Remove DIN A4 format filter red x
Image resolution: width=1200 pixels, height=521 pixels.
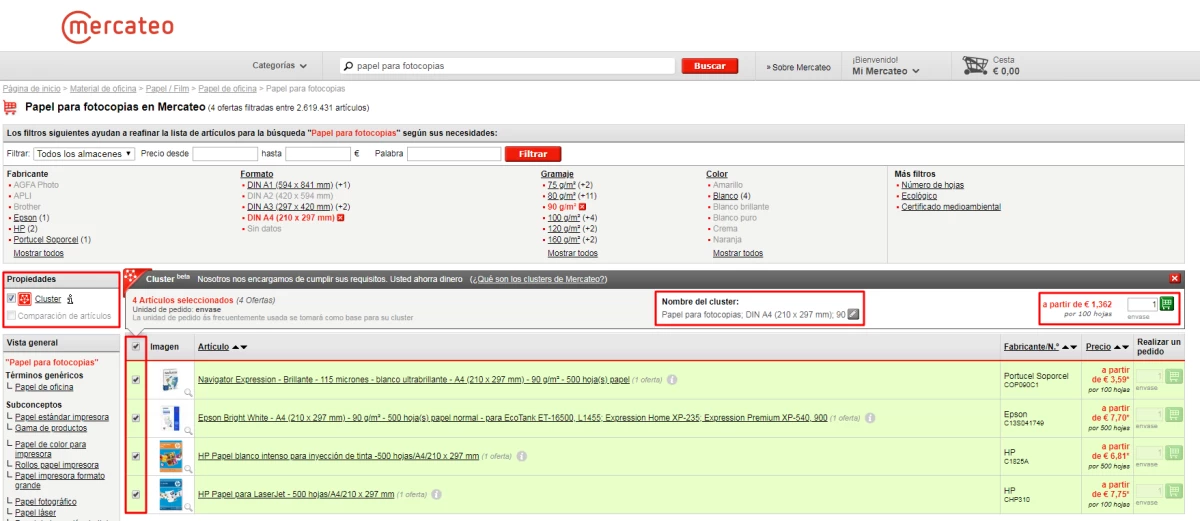[341, 217]
